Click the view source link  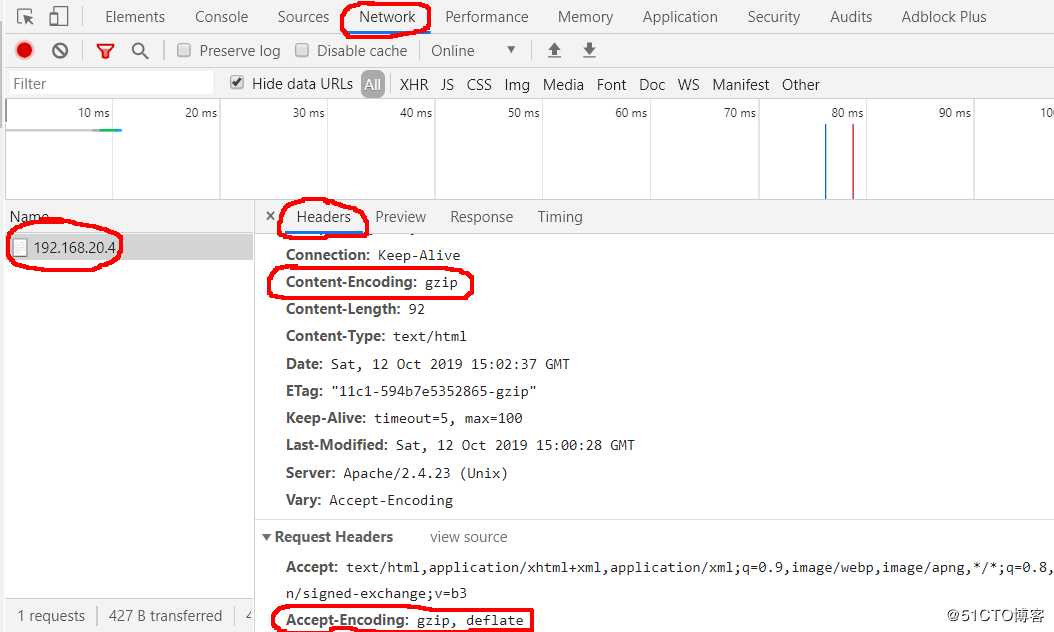click(x=469, y=537)
